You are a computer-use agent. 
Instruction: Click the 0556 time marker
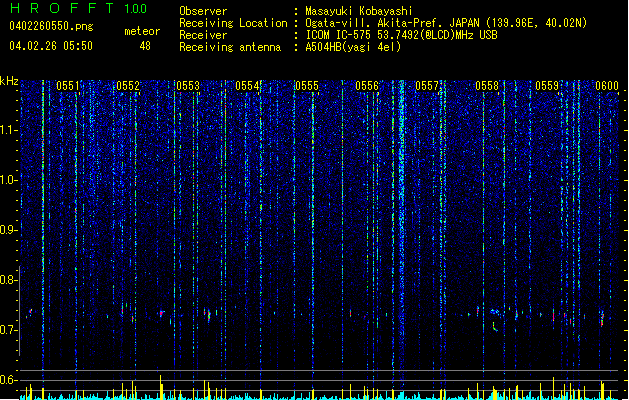coord(367,86)
